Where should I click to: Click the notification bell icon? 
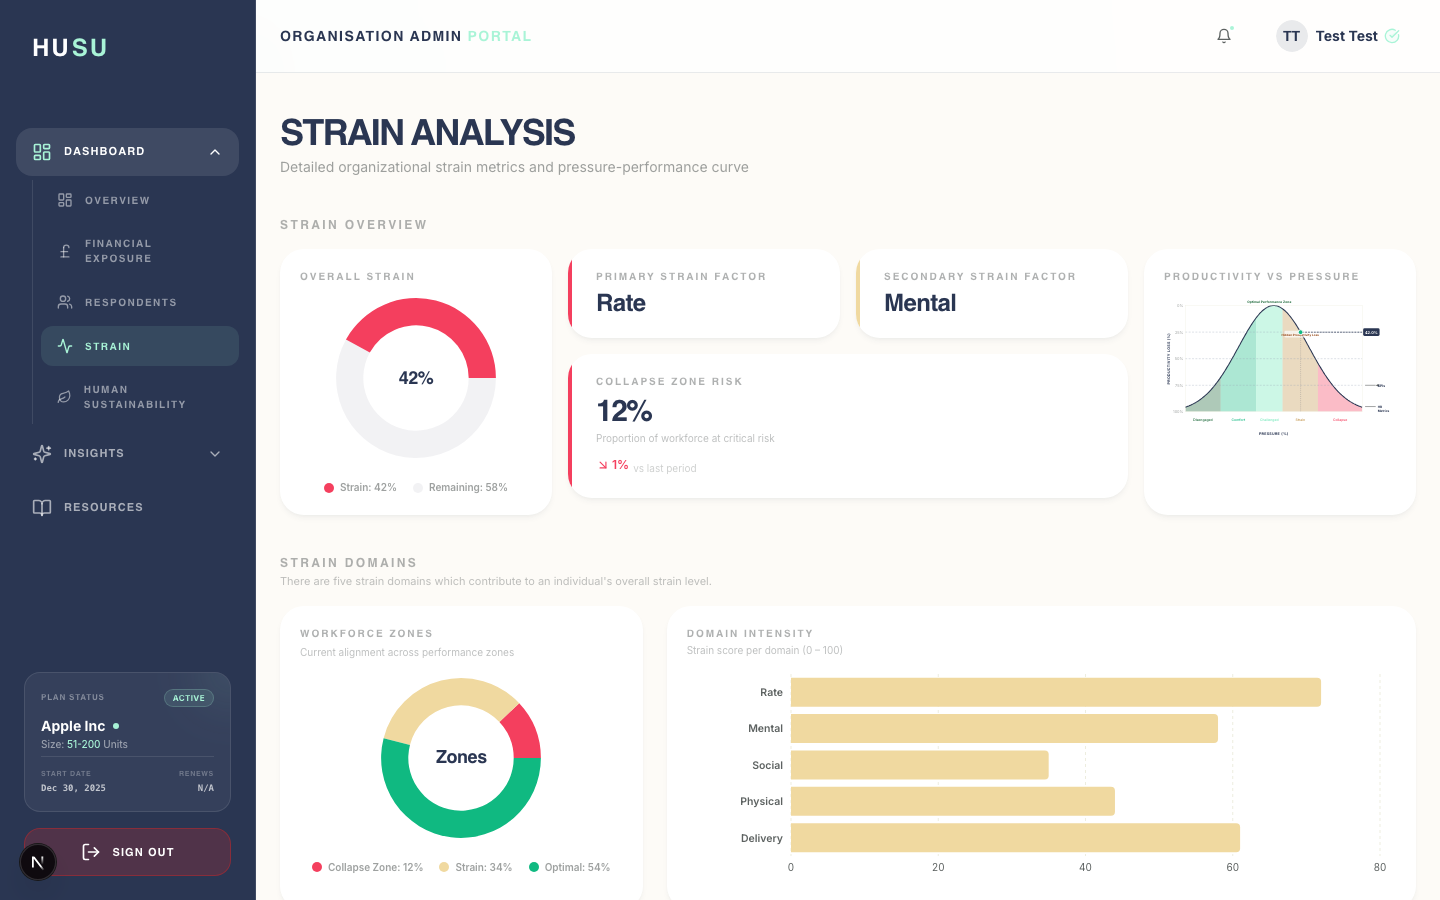(1224, 35)
